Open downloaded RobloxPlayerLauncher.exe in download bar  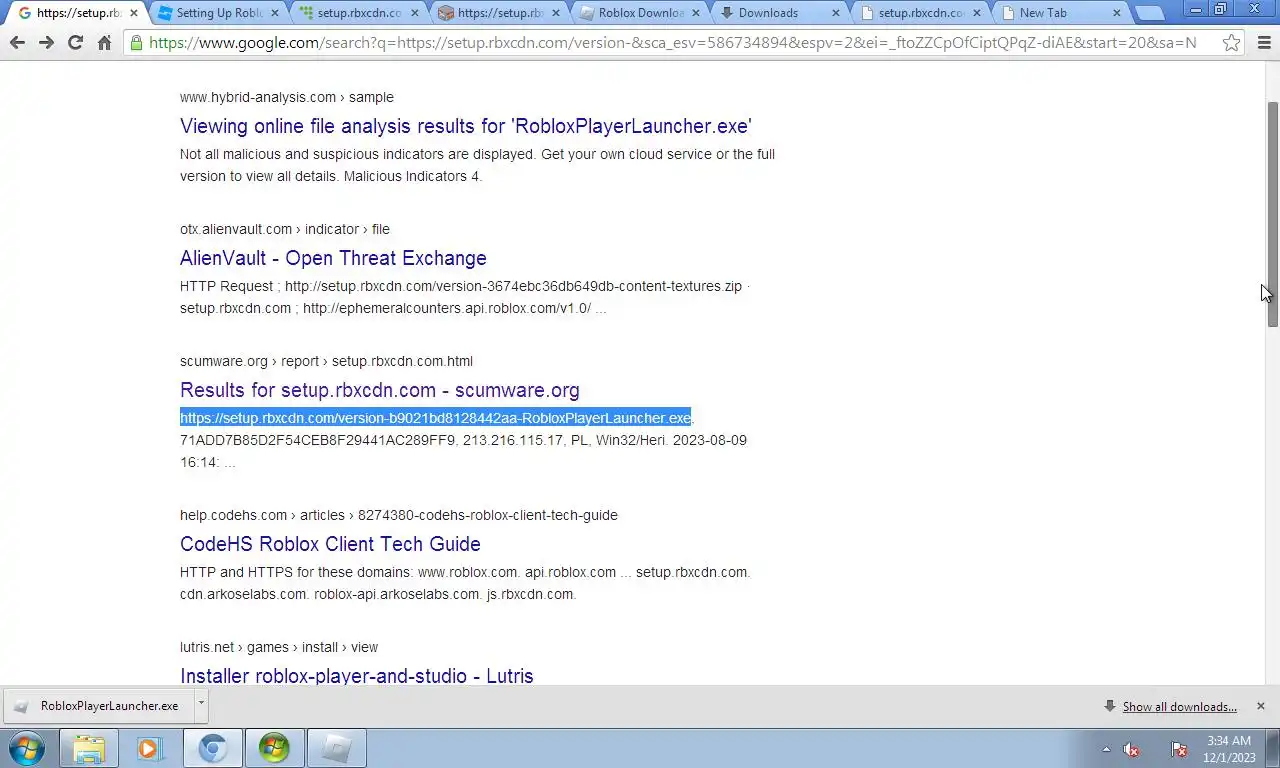tap(98, 706)
